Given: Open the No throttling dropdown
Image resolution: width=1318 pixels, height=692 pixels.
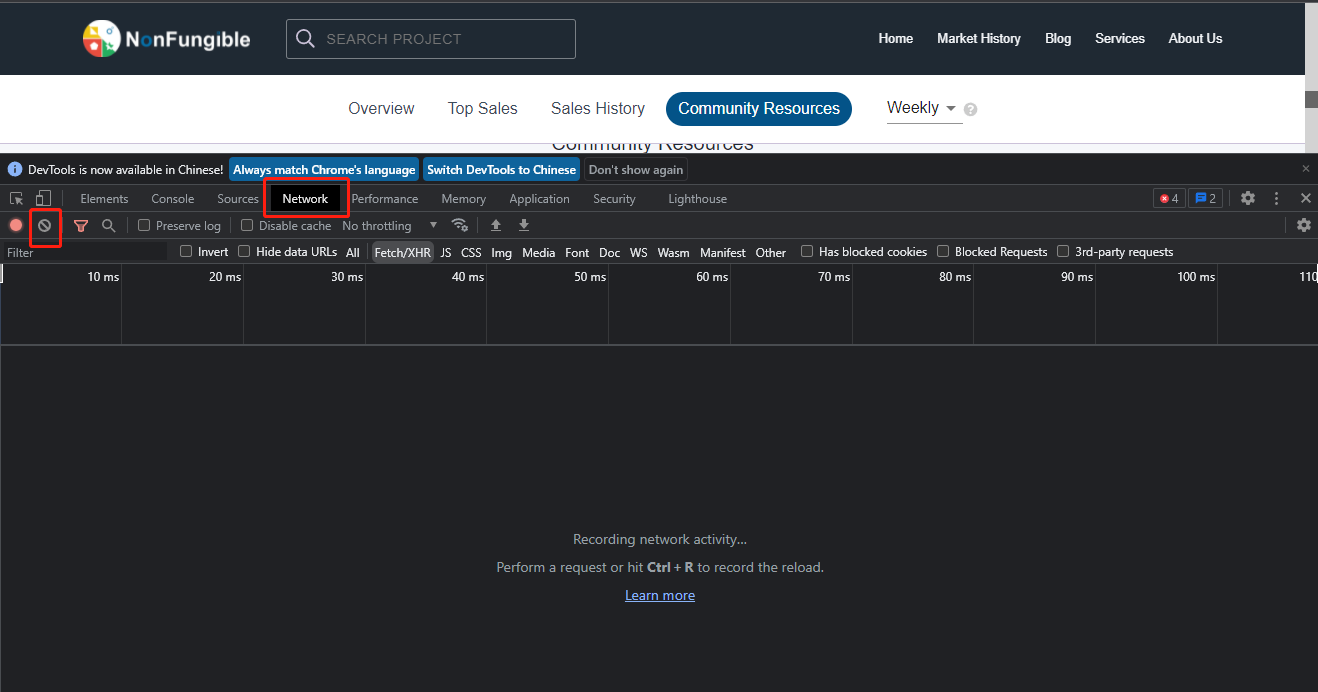Looking at the screenshot, I should [390, 226].
